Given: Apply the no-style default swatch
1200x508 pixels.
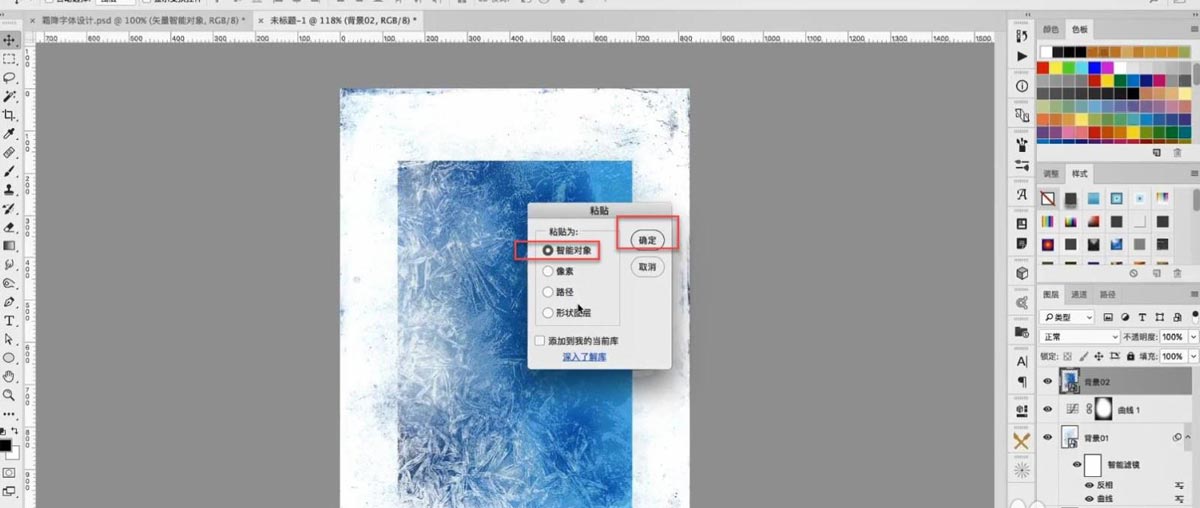Looking at the screenshot, I should point(1047,198).
